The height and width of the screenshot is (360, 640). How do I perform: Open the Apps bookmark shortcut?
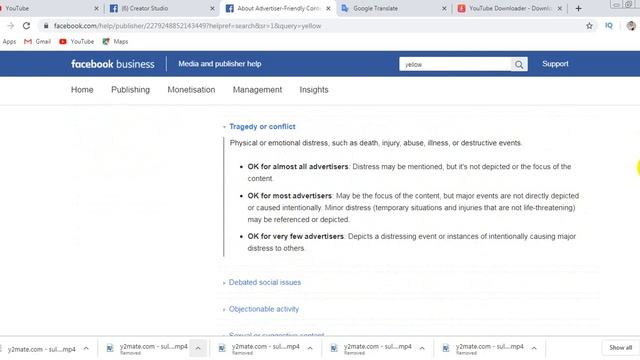pyautogui.click(x=9, y=42)
